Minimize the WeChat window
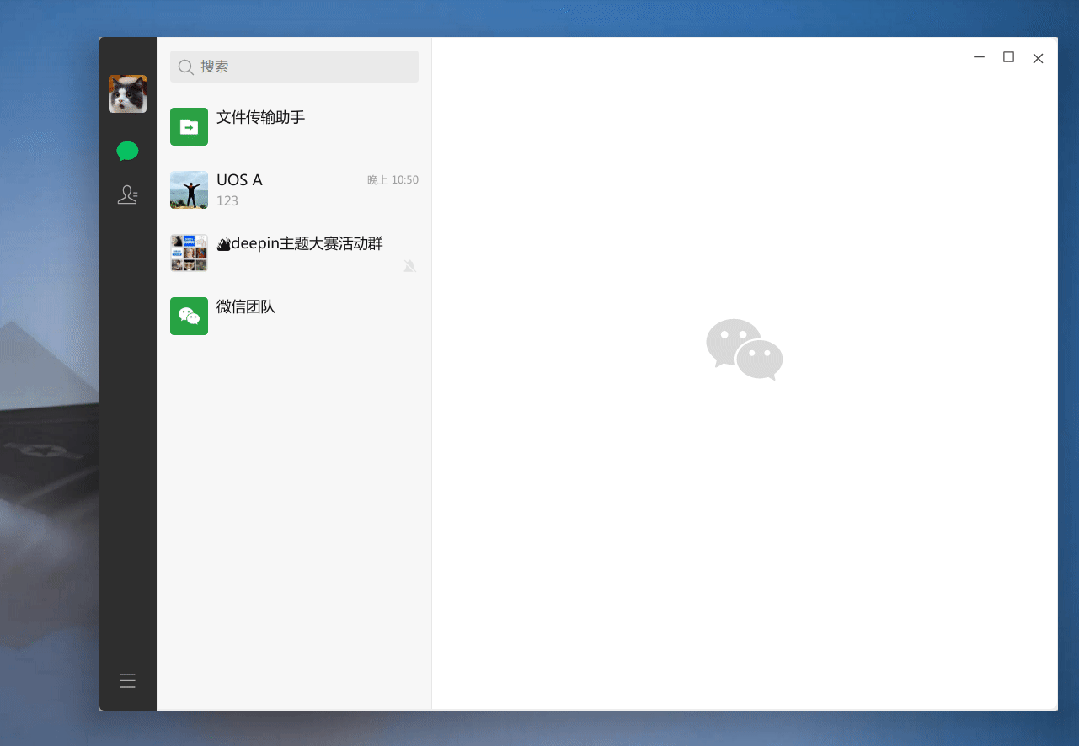 click(978, 58)
